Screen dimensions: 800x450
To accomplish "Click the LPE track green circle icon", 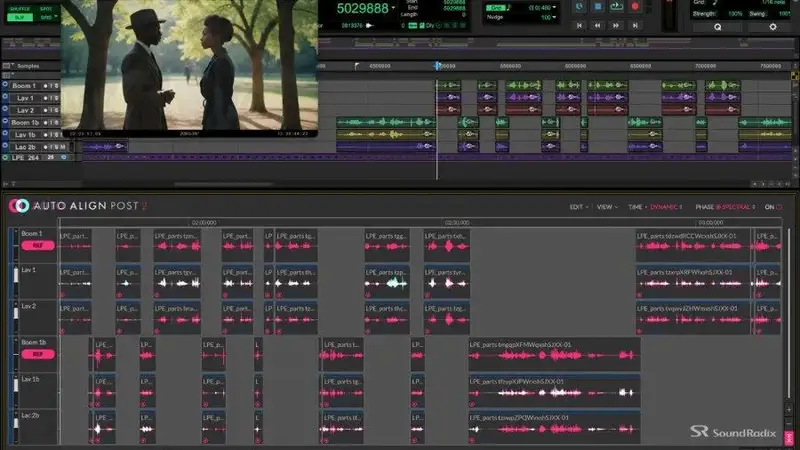I will 5,158.
